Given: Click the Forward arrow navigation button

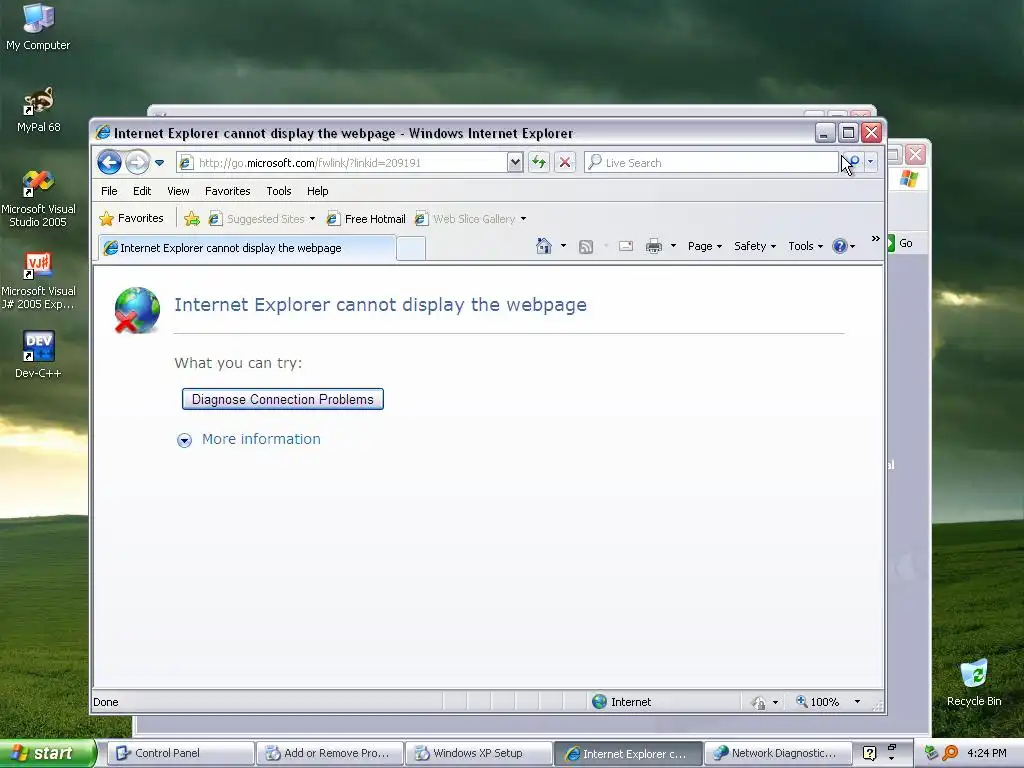Looking at the screenshot, I should (137, 163).
